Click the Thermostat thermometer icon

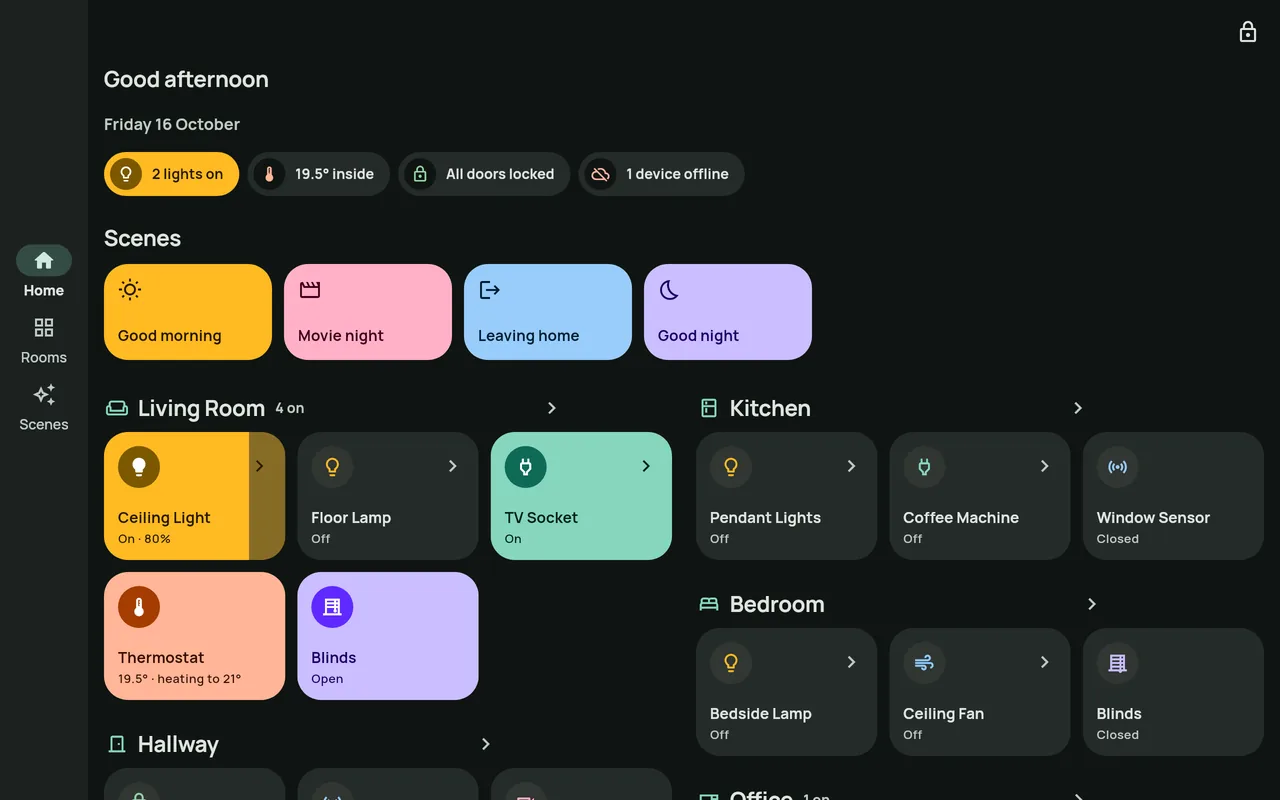click(139, 606)
